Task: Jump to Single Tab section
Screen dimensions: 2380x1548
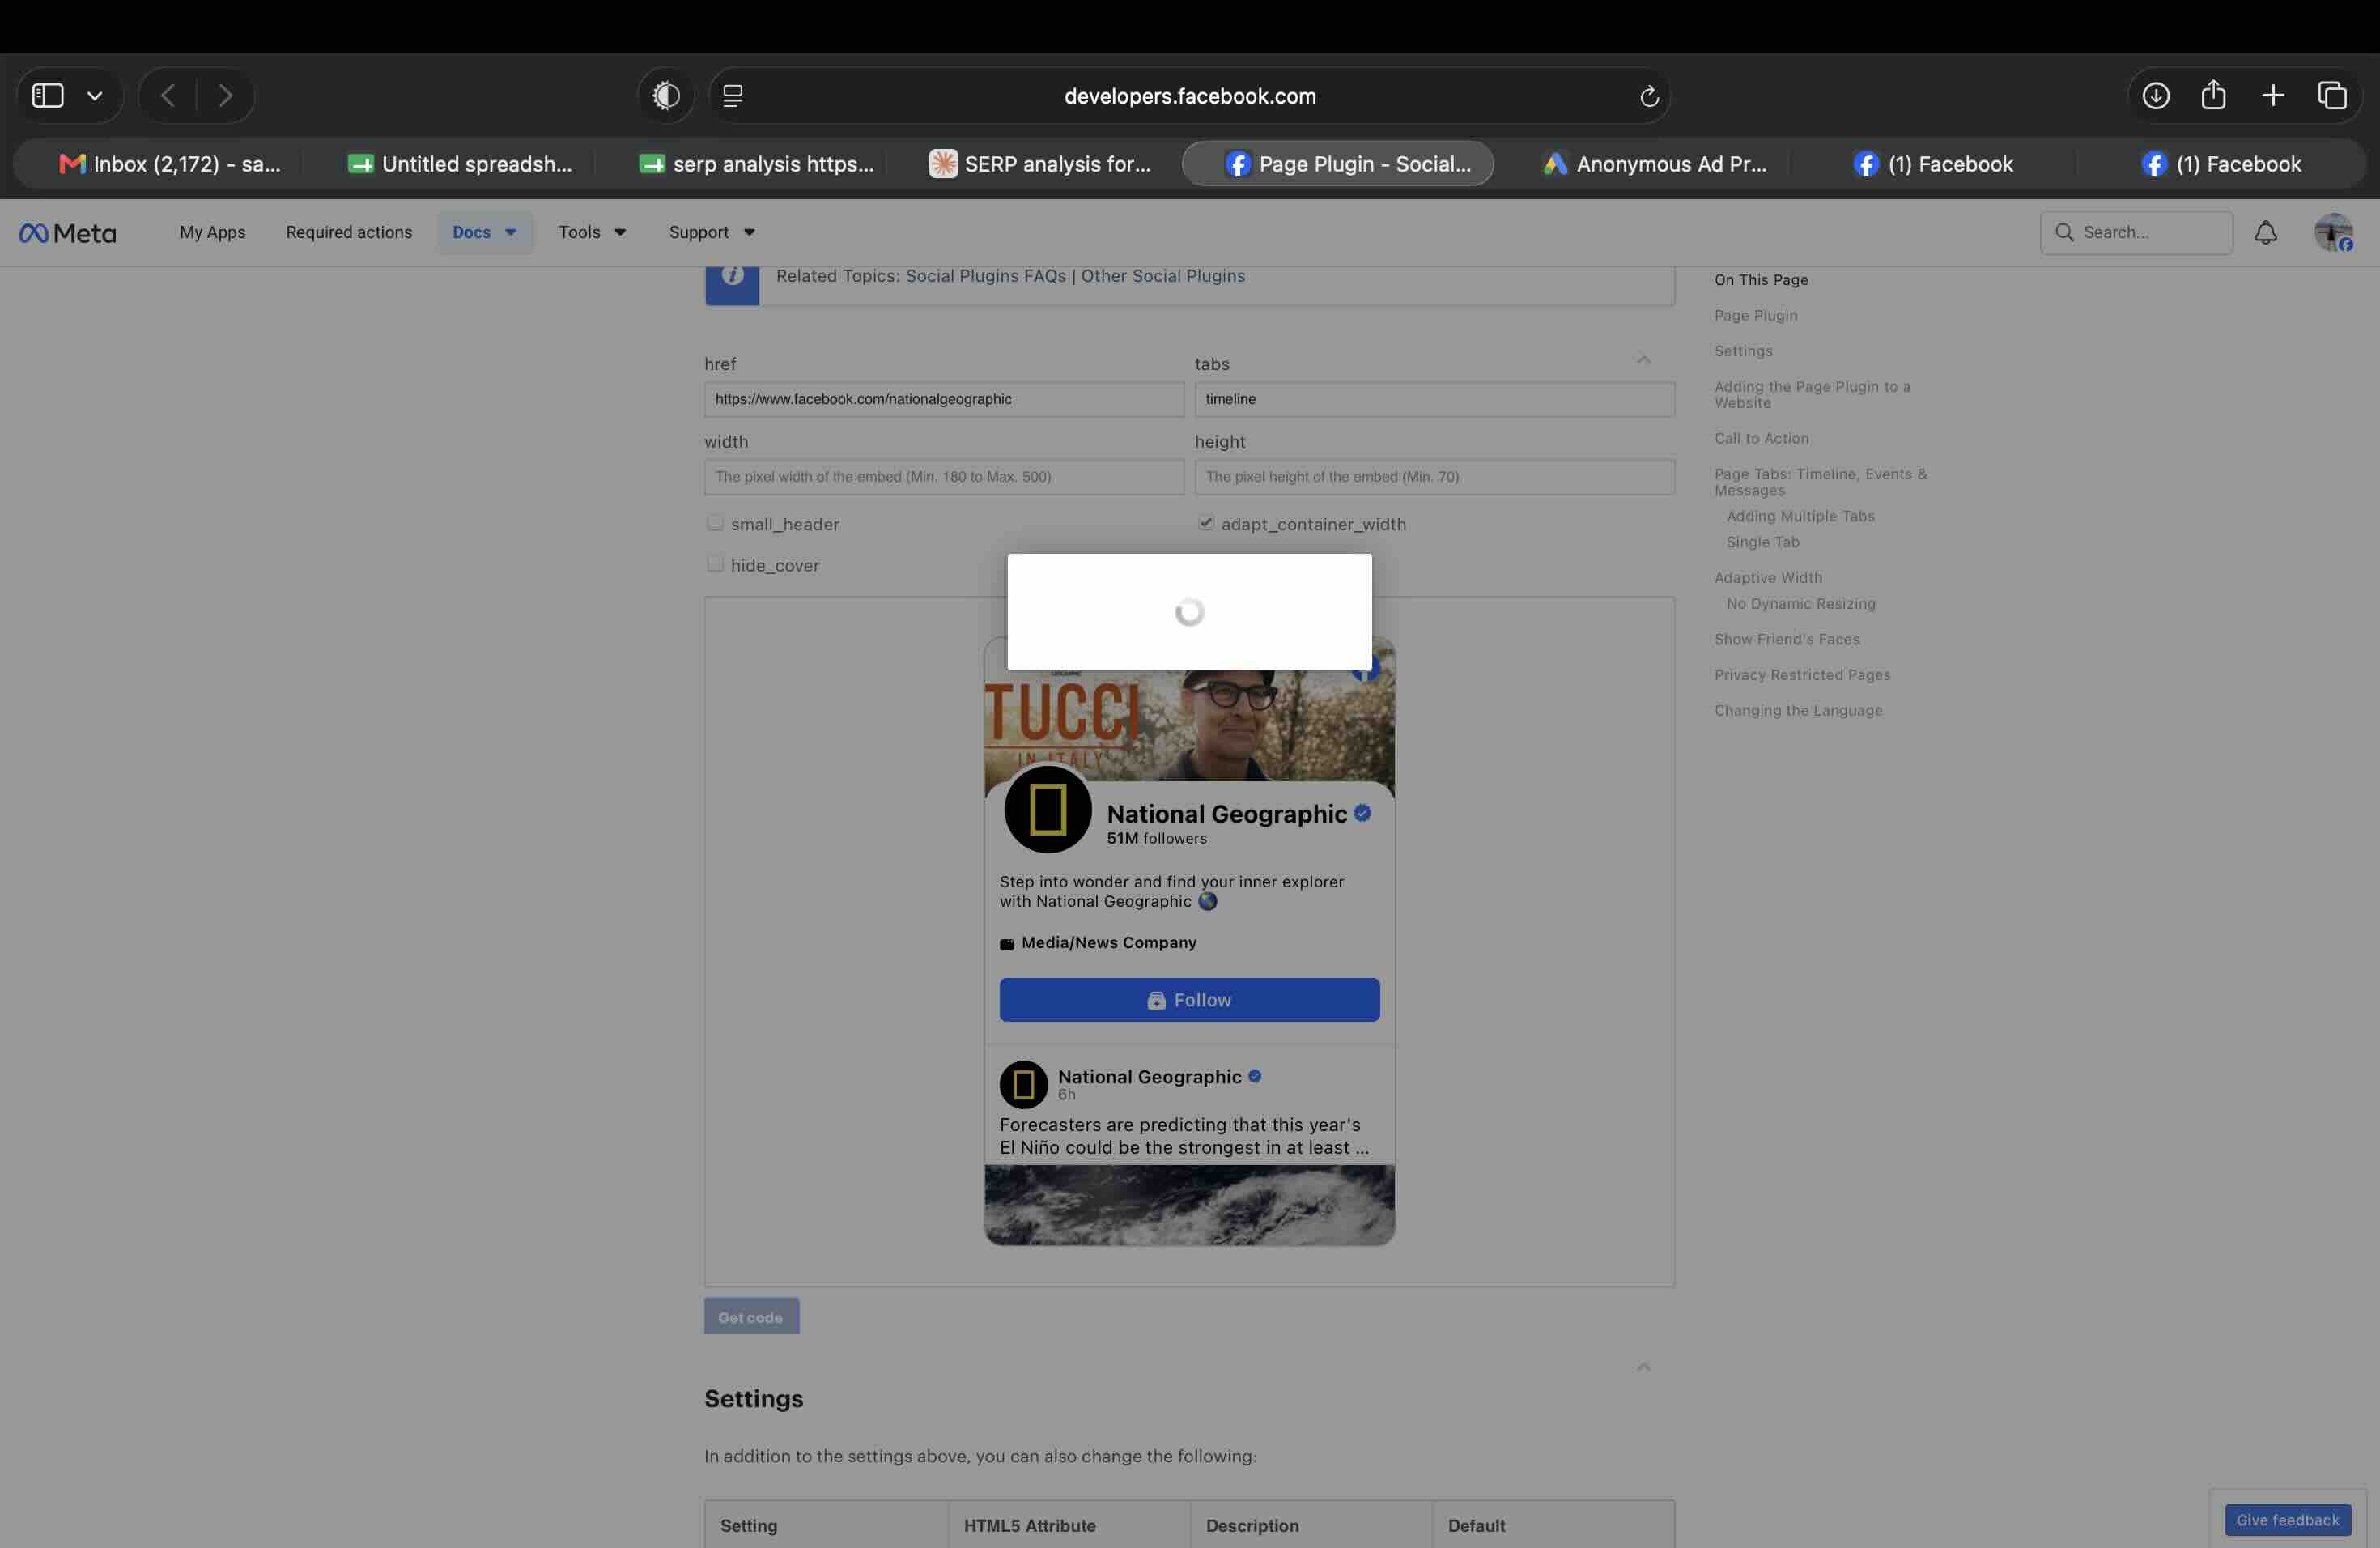Action: (x=1762, y=542)
